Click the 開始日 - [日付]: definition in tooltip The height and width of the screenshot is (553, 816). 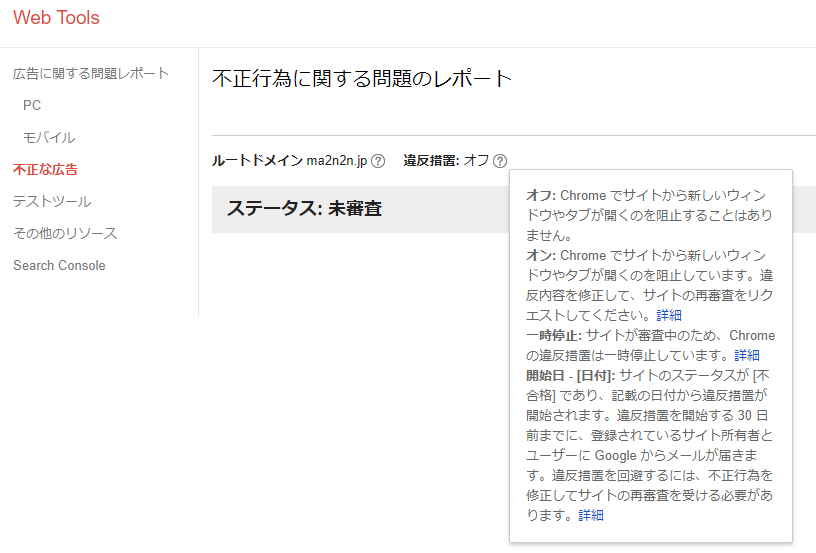pos(649,445)
